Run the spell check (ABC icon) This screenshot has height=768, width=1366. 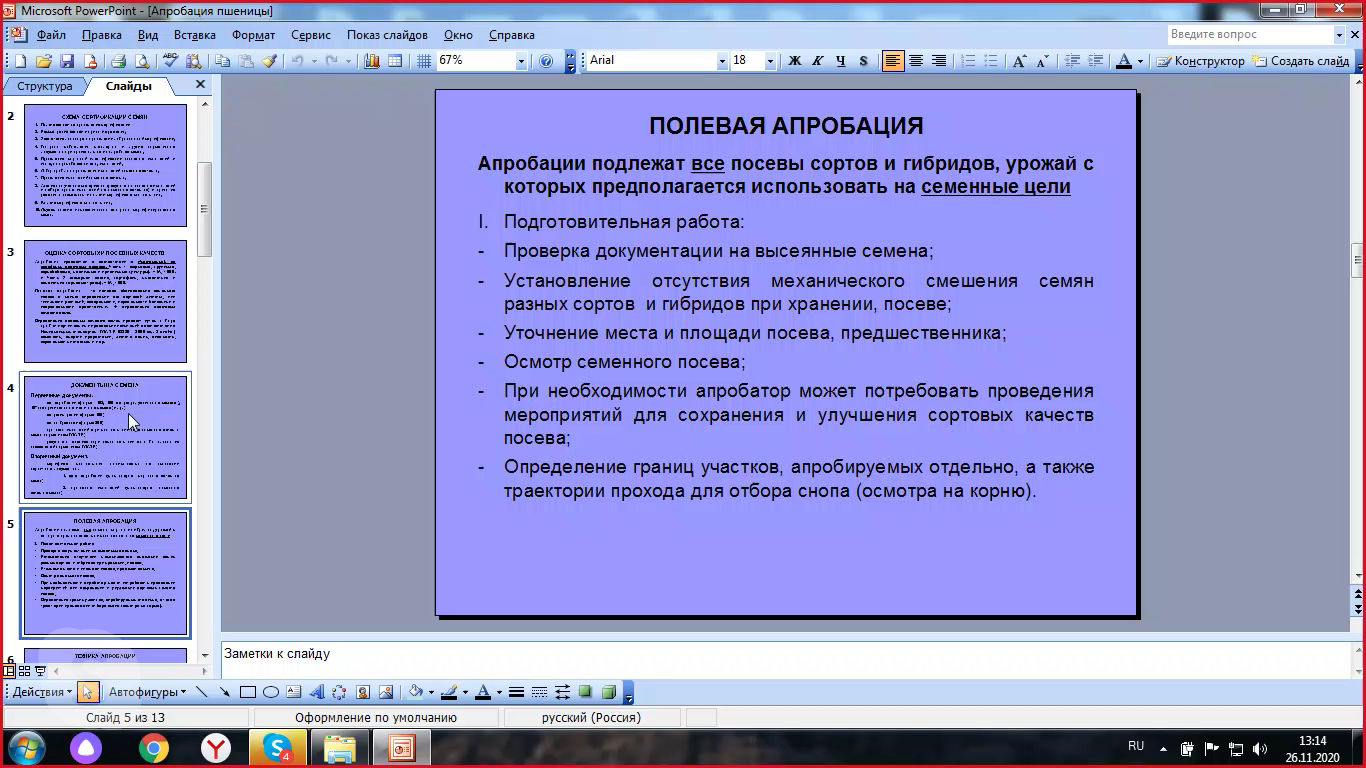[x=171, y=61]
